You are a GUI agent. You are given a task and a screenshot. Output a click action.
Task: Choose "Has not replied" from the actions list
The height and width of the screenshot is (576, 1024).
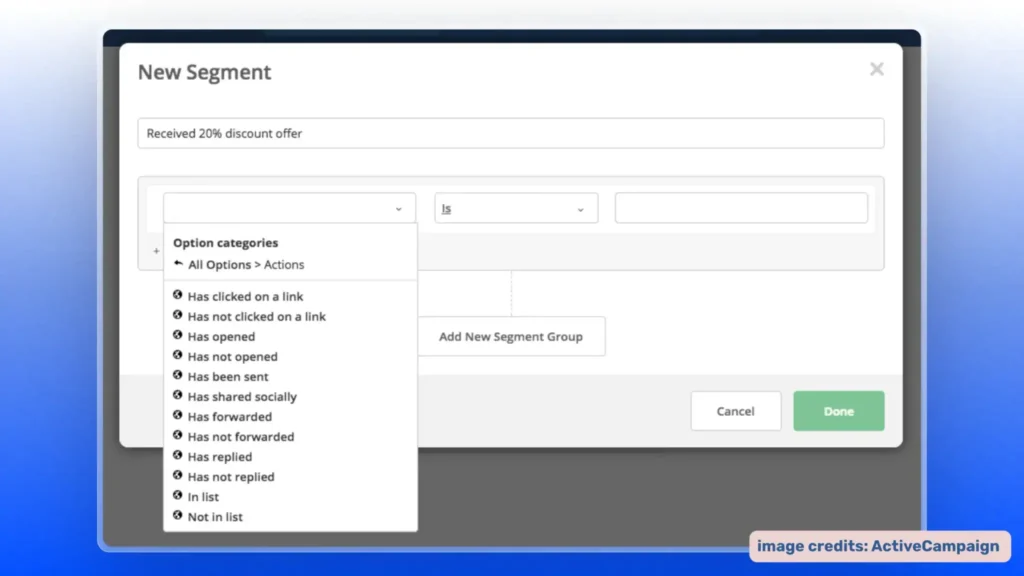232,476
